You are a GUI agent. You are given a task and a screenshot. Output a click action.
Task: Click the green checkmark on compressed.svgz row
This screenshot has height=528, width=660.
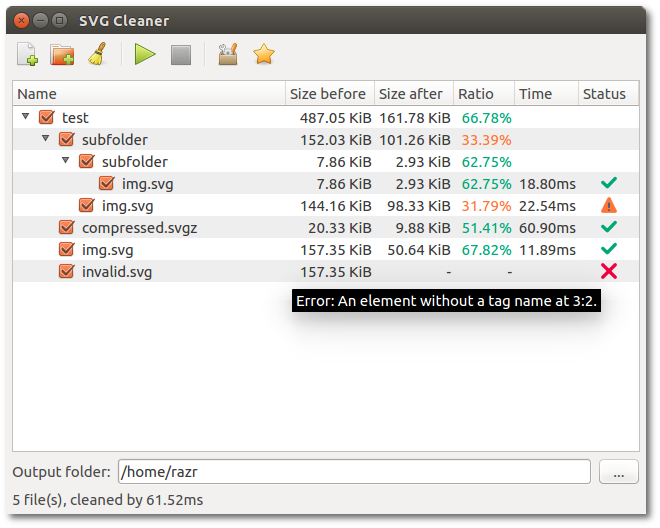tap(609, 227)
